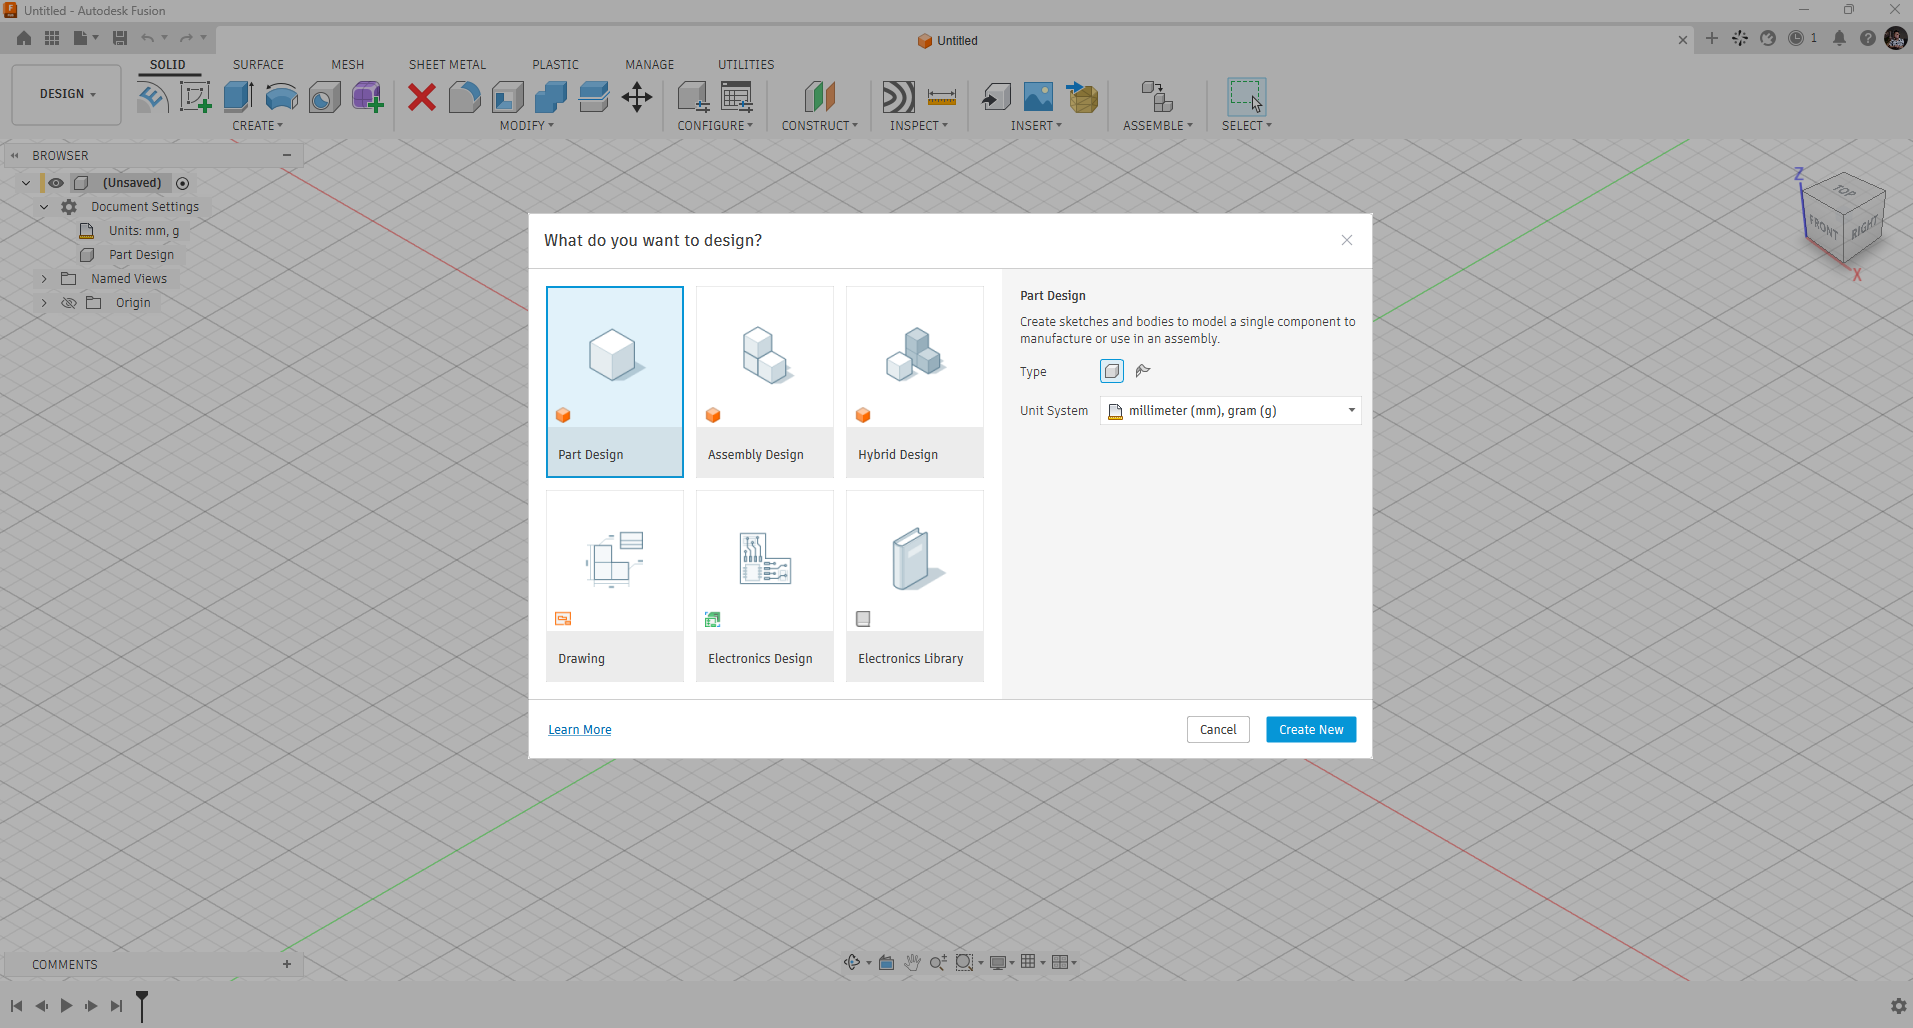Click the red Delete X icon
1913x1028 pixels.
tap(422, 97)
